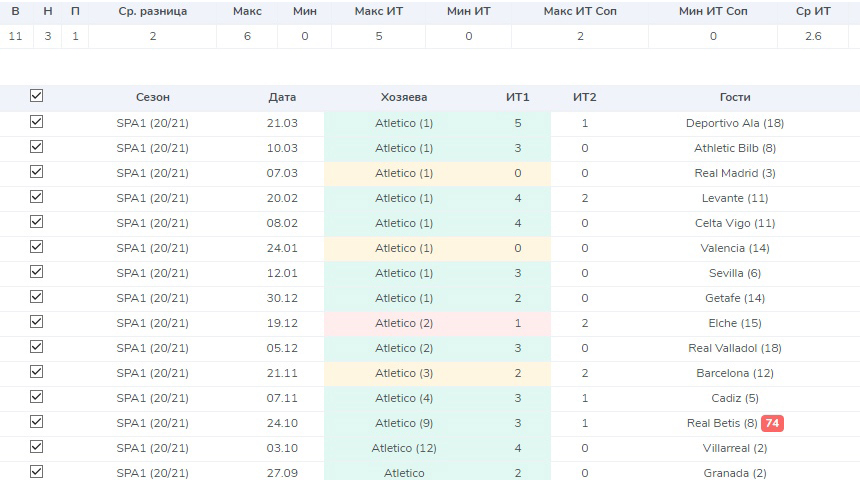Click the Elche (15) guest cell
This screenshot has width=860, height=480.
(734, 323)
